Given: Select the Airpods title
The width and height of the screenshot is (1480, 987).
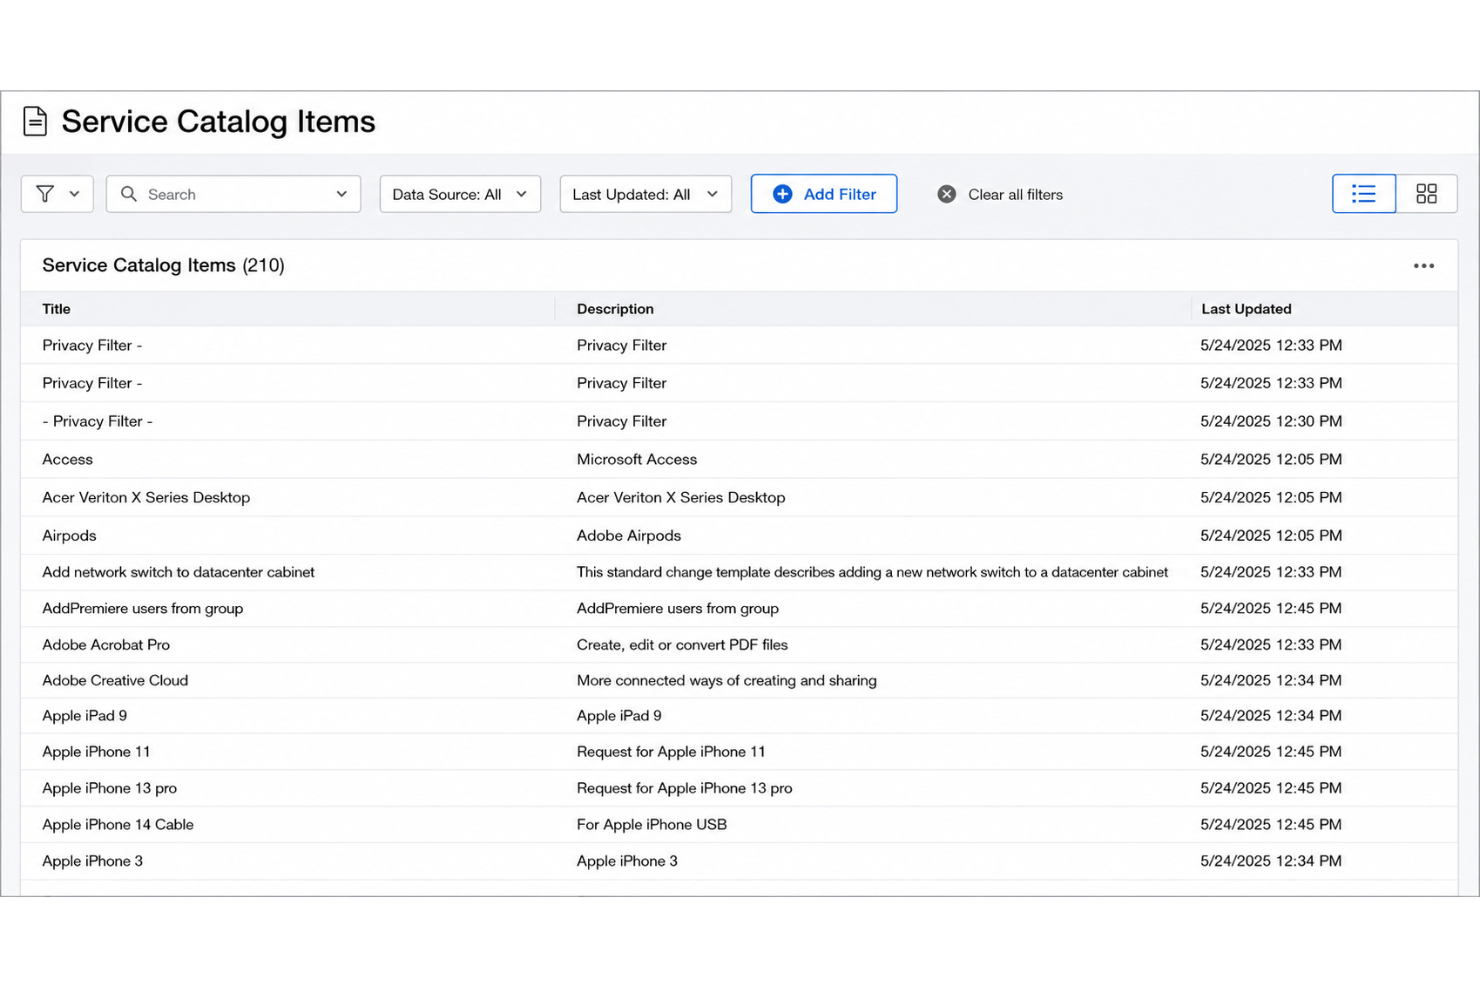Looking at the screenshot, I should coord(69,535).
